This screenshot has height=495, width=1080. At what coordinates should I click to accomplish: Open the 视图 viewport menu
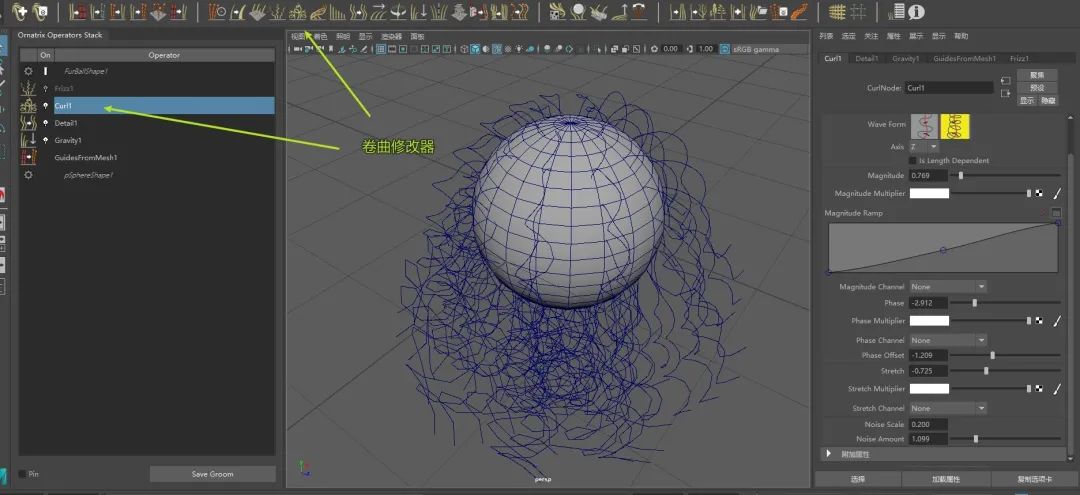click(x=298, y=36)
